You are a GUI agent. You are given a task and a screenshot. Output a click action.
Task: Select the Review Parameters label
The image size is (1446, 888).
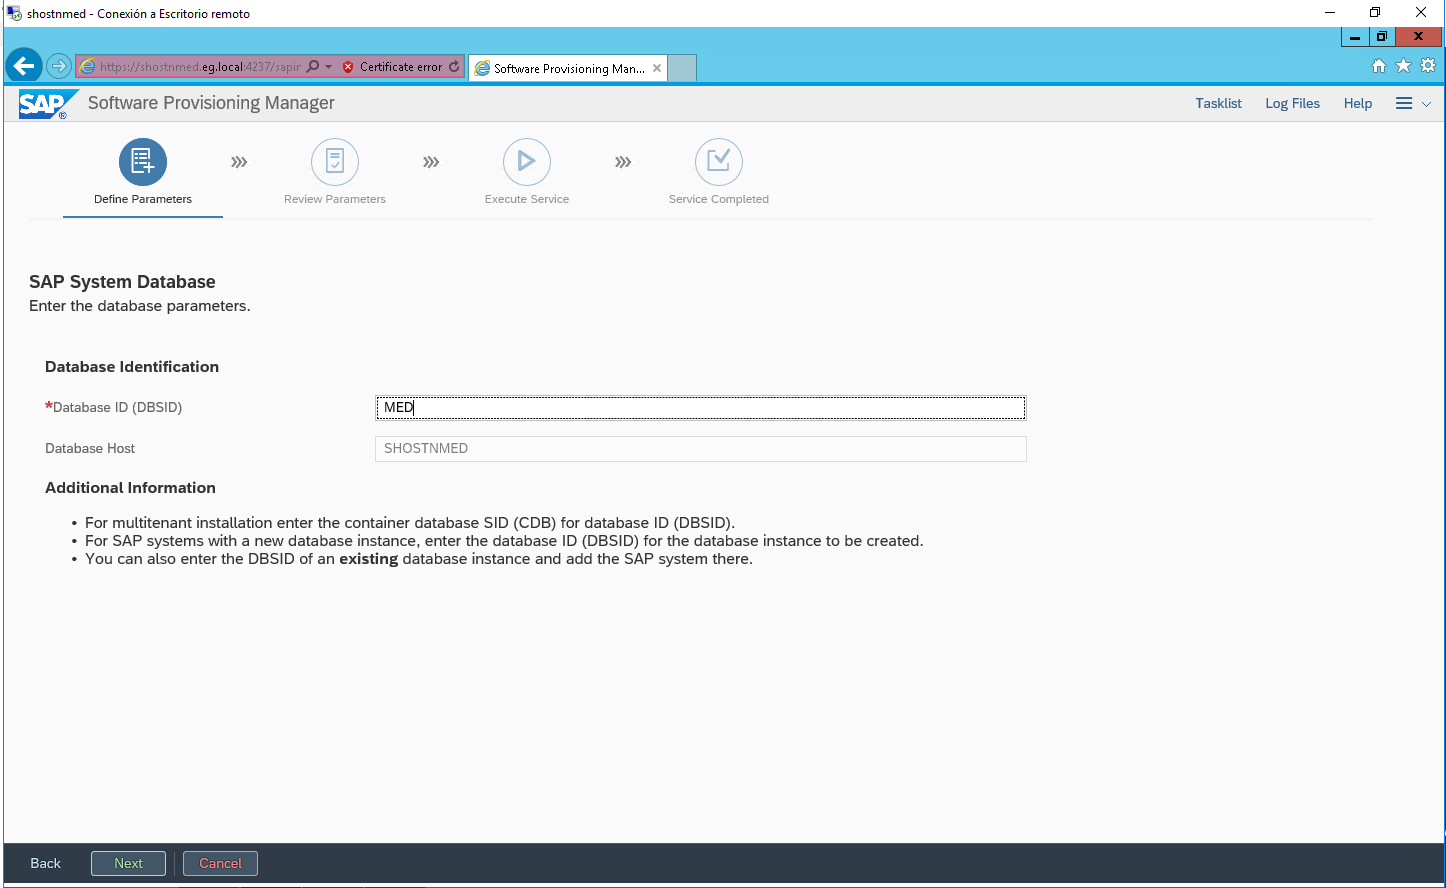click(335, 199)
